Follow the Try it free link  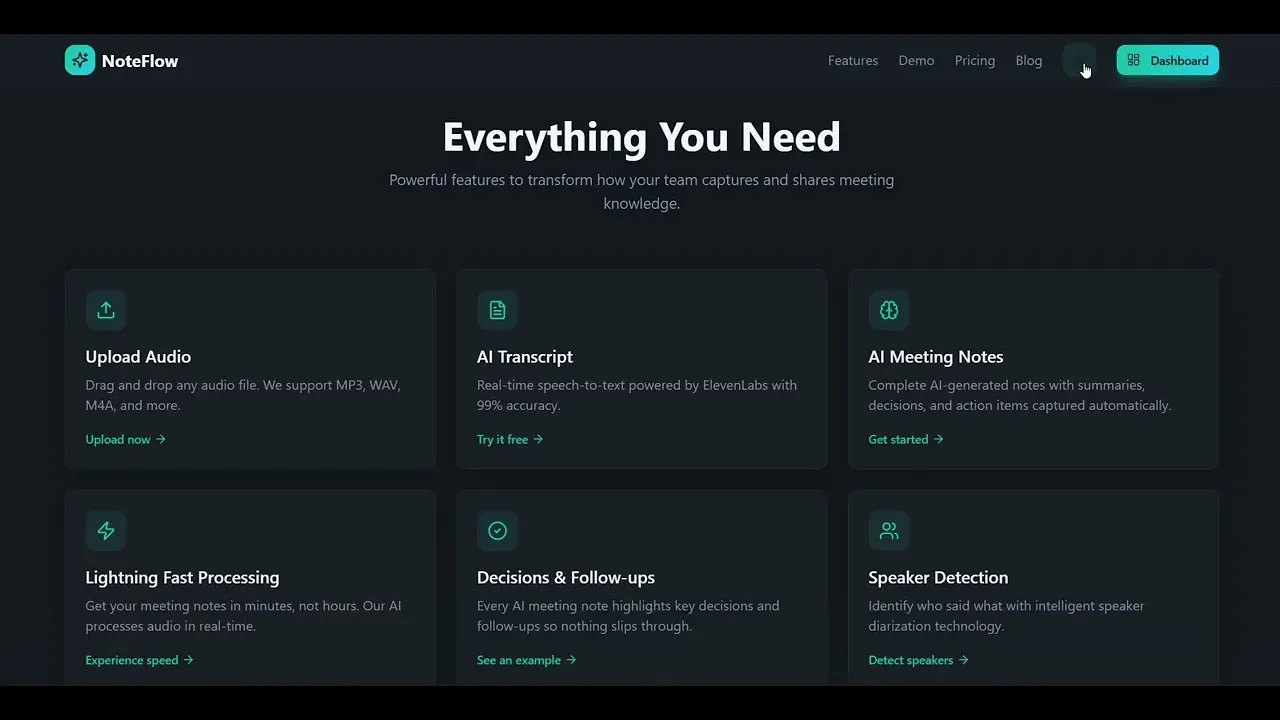pos(510,439)
